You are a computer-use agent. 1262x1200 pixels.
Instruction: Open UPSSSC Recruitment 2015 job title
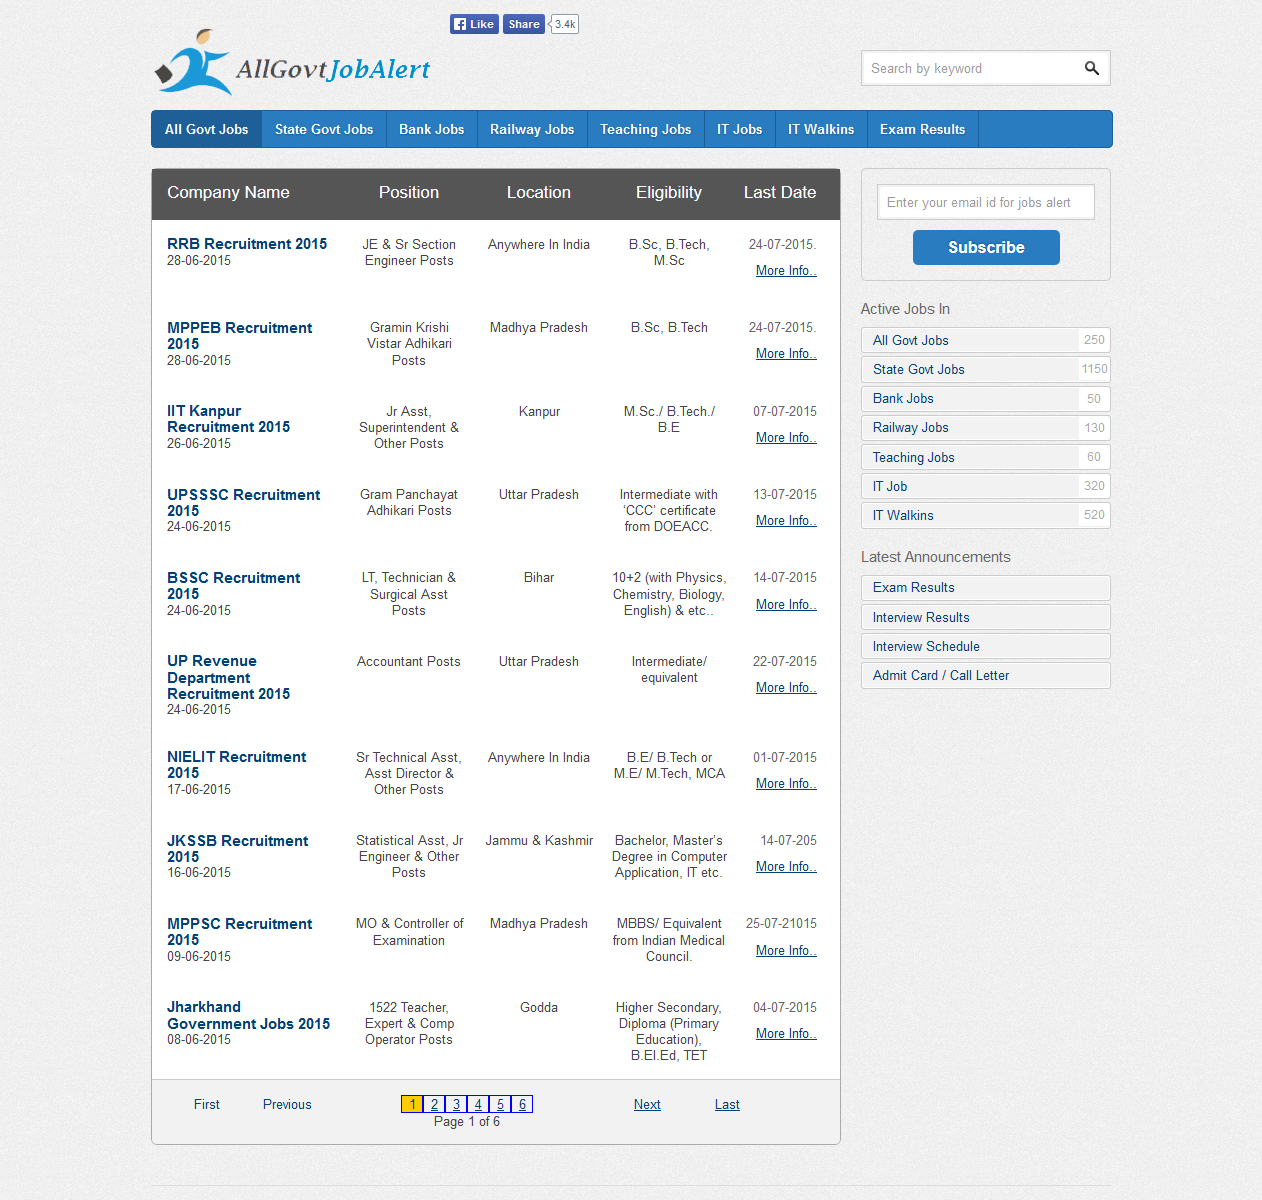[244, 503]
